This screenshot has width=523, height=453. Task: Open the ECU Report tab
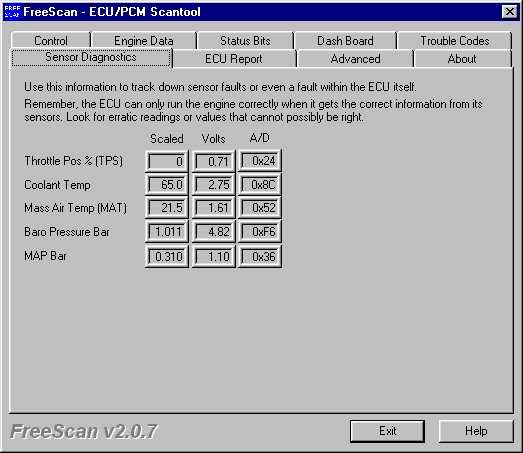tap(234, 59)
